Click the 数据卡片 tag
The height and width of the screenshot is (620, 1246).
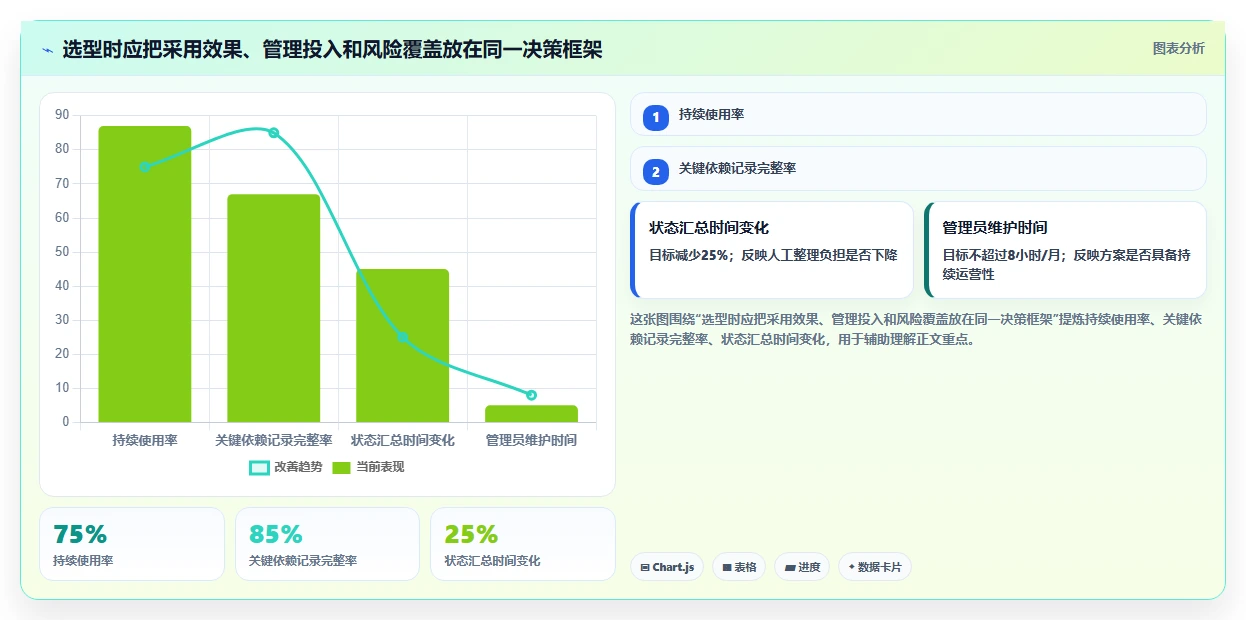click(875, 567)
